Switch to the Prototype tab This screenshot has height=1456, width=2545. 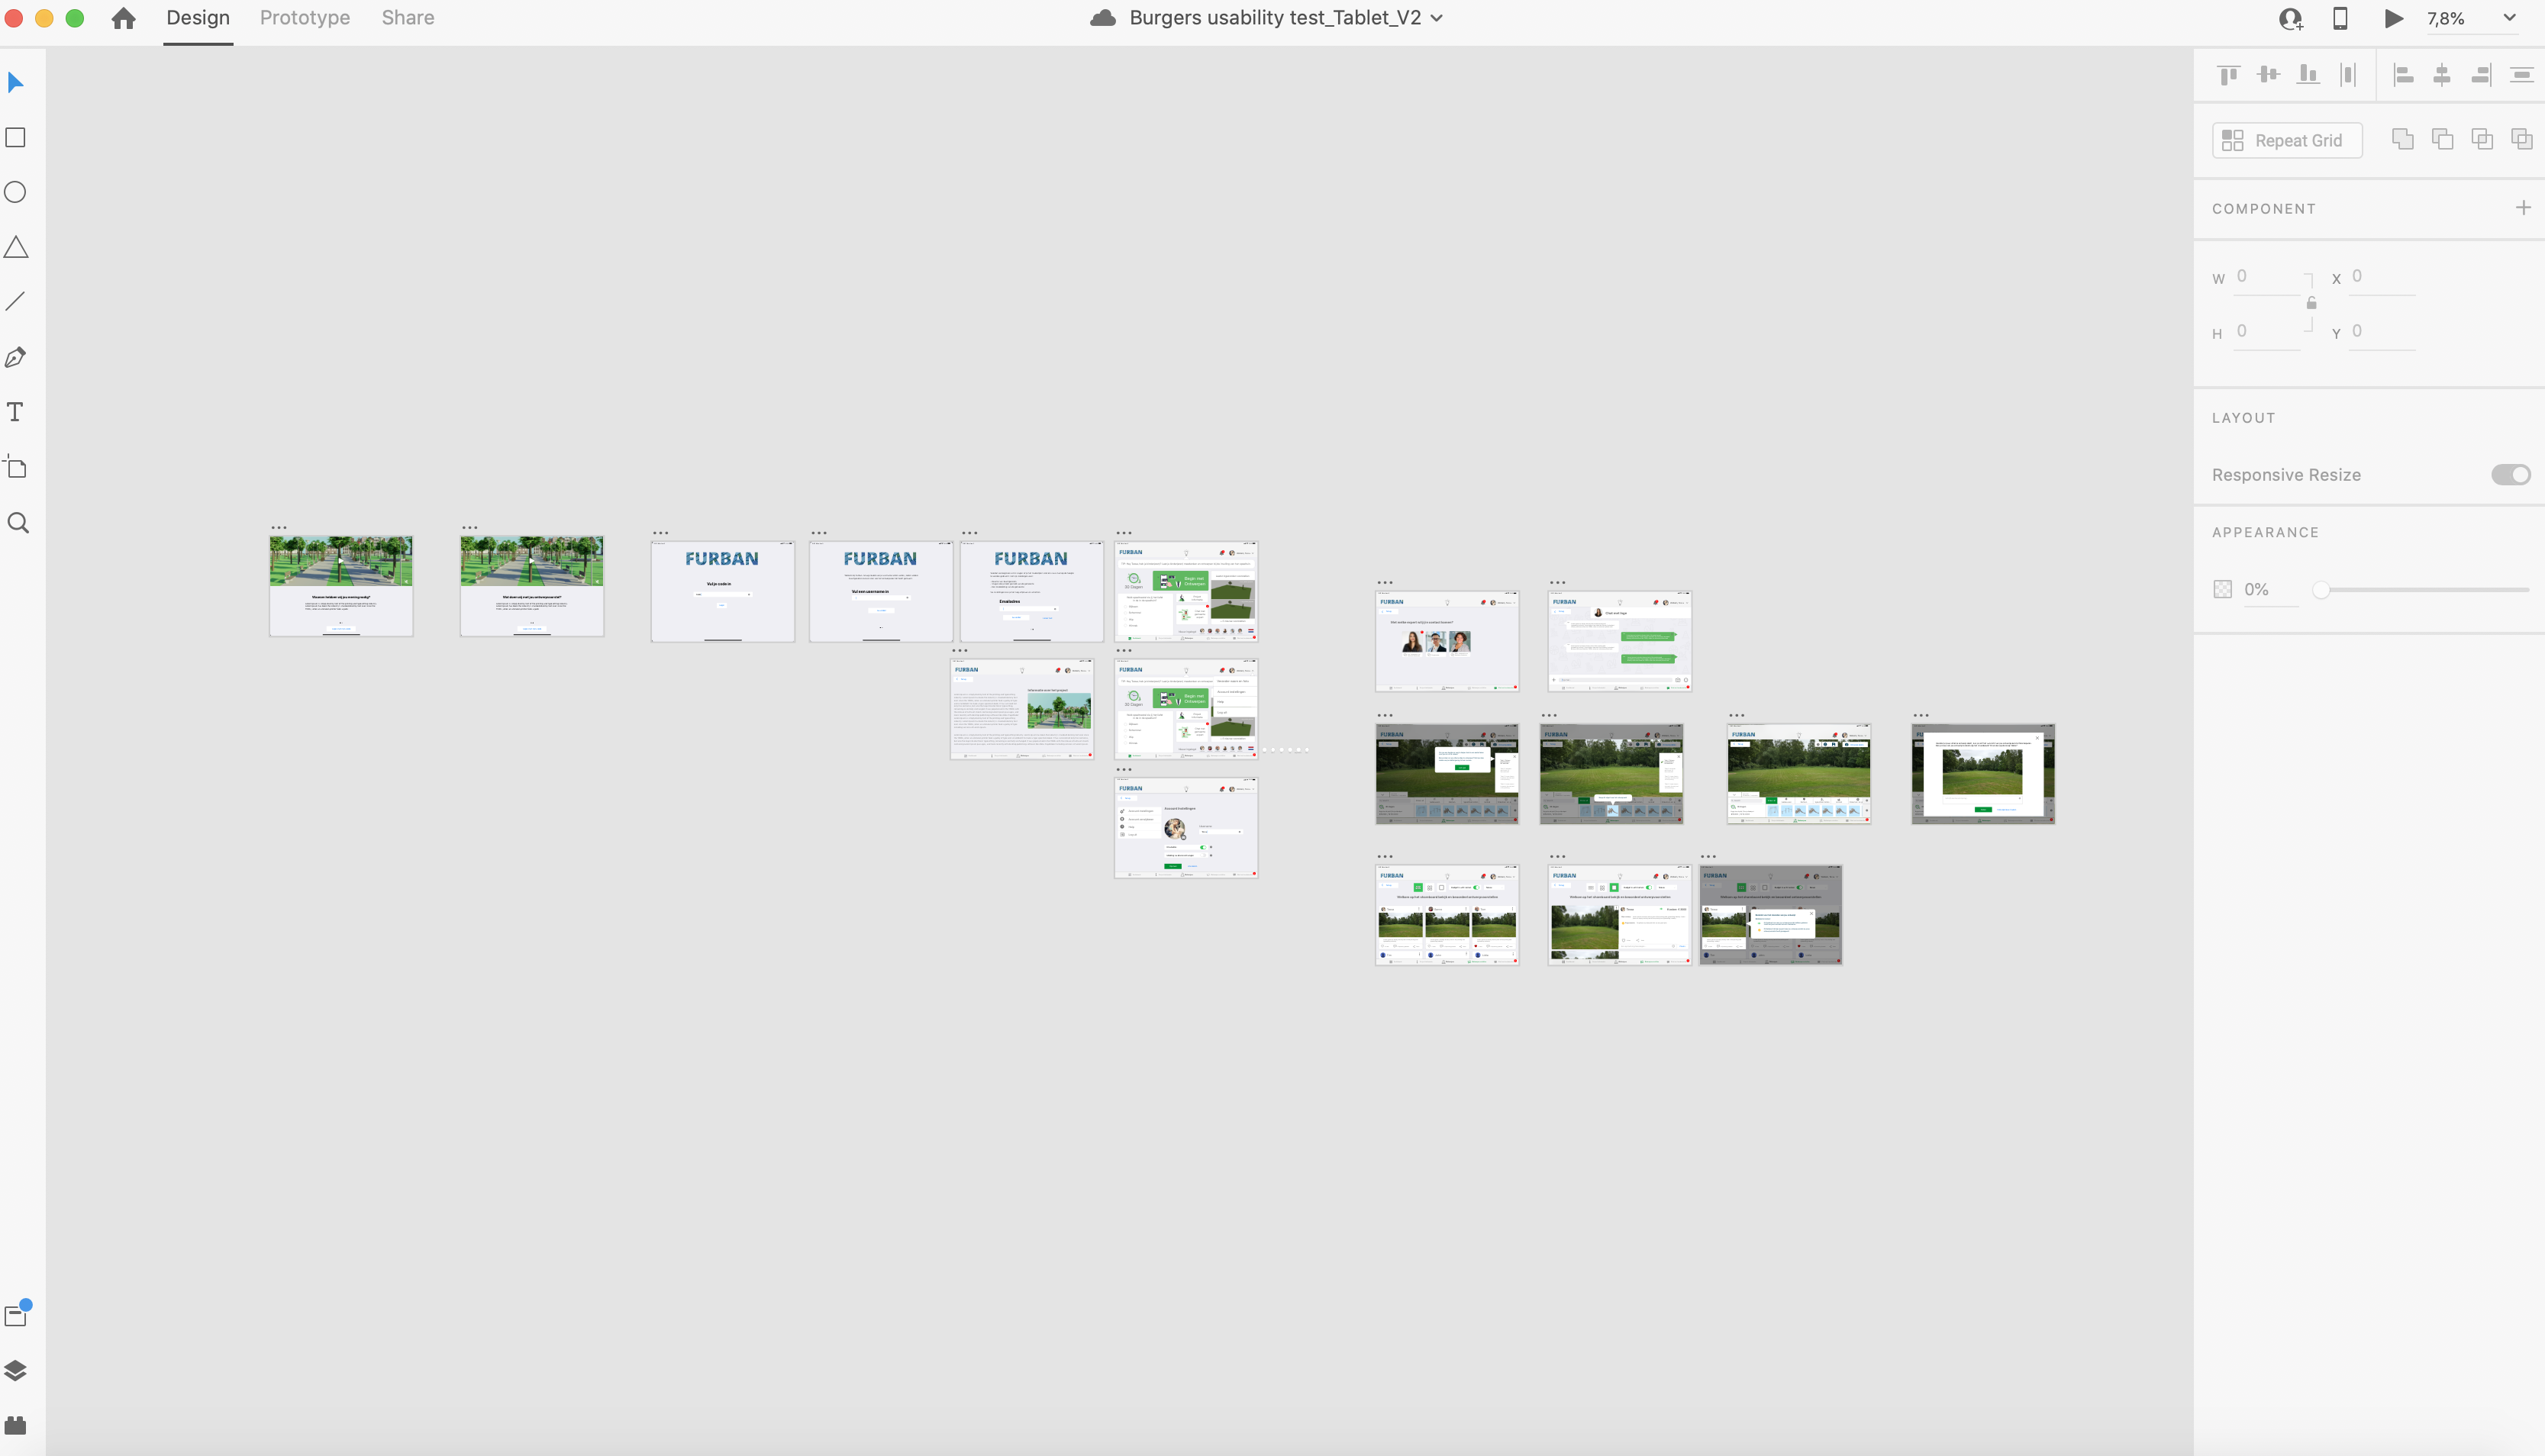click(x=305, y=18)
